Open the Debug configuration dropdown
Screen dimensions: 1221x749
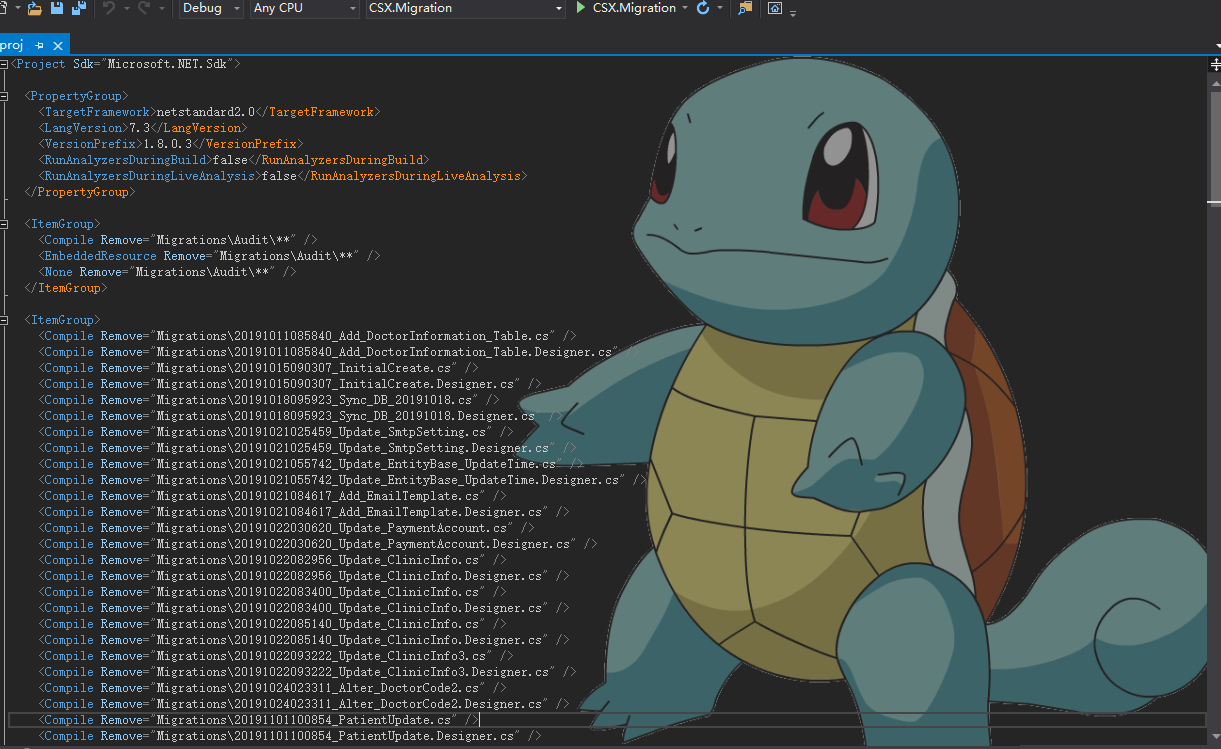coord(211,8)
